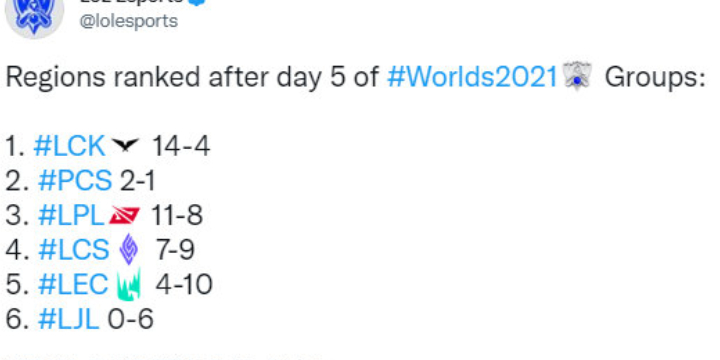This screenshot has width=720, height=360.
Task: Open the #Worlds2021 hashtag
Action: coord(472,77)
